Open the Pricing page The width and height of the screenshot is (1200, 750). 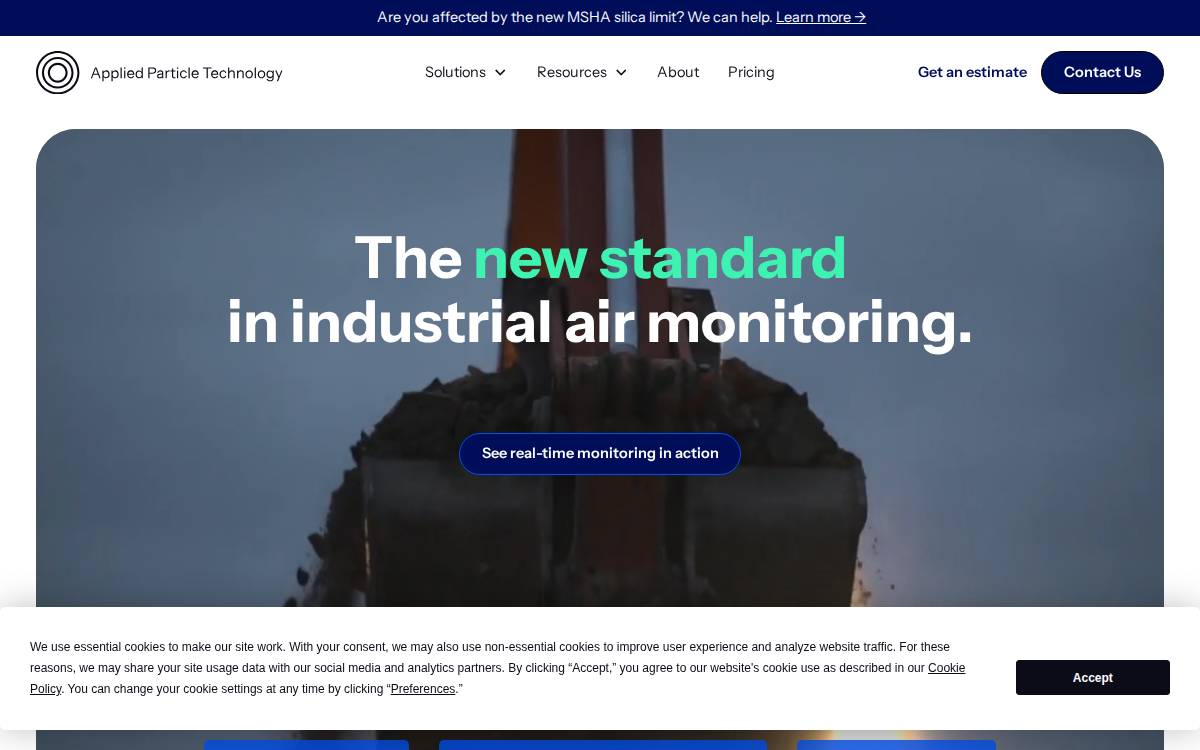pos(751,72)
